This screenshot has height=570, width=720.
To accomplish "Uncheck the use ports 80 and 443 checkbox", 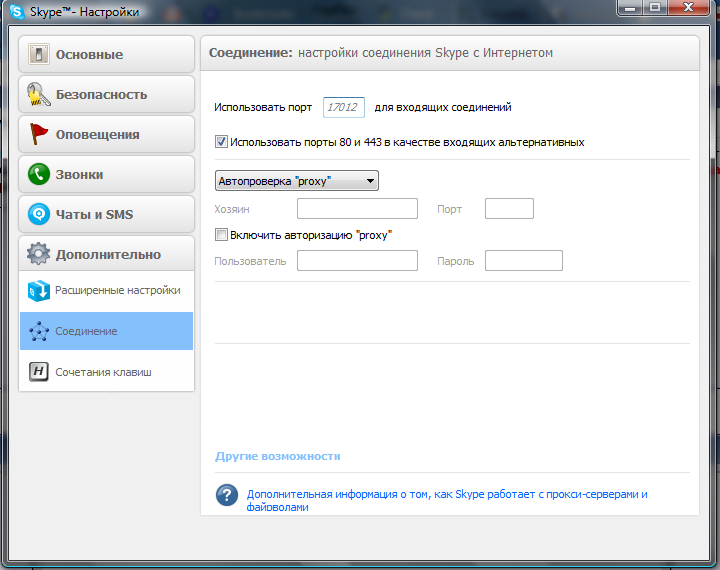I will click(x=222, y=142).
